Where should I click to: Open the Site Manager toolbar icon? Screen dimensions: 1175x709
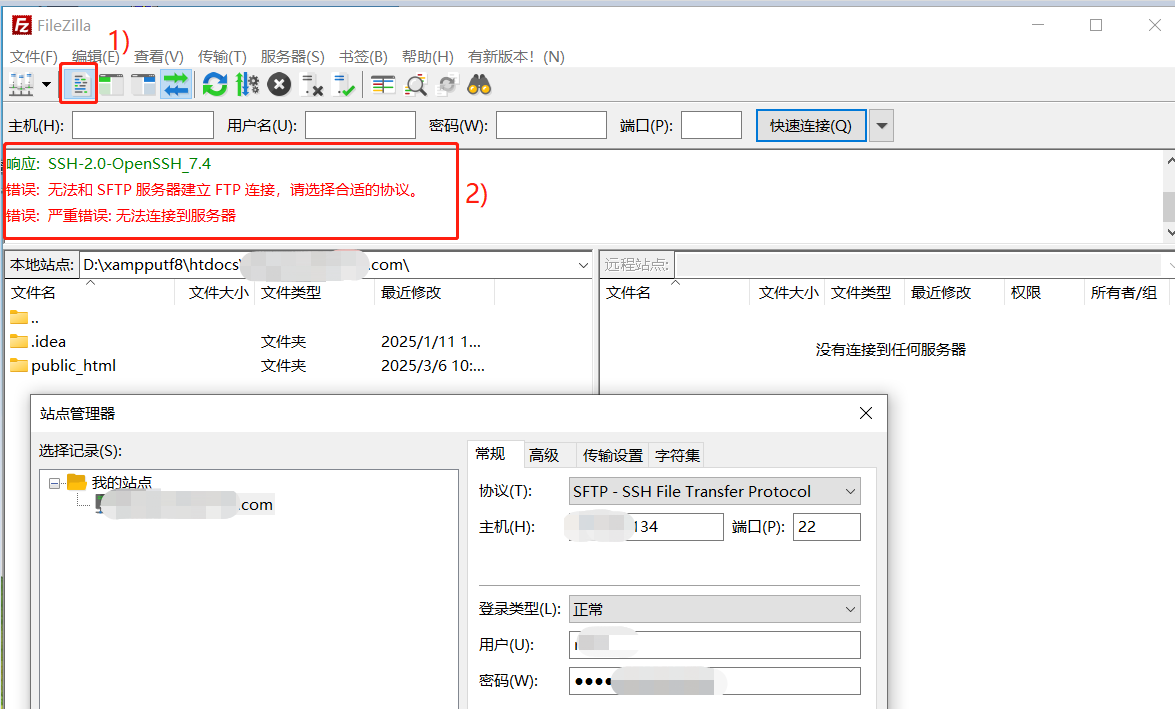click(21, 85)
